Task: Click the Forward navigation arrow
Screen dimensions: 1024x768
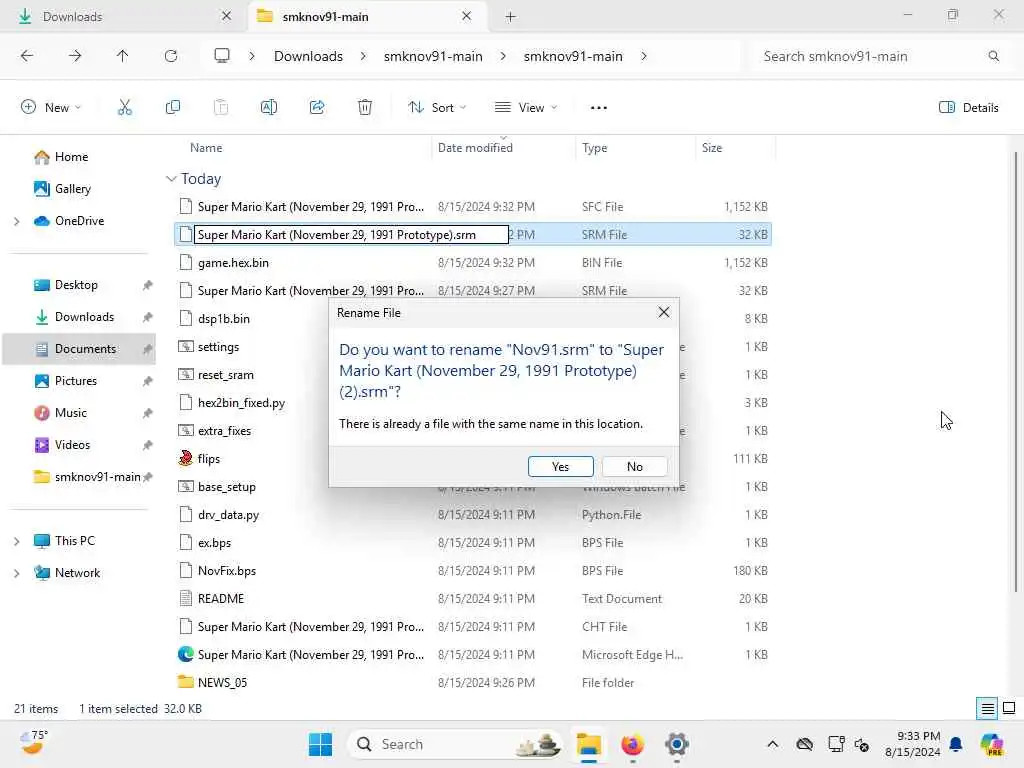Action: coord(75,56)
